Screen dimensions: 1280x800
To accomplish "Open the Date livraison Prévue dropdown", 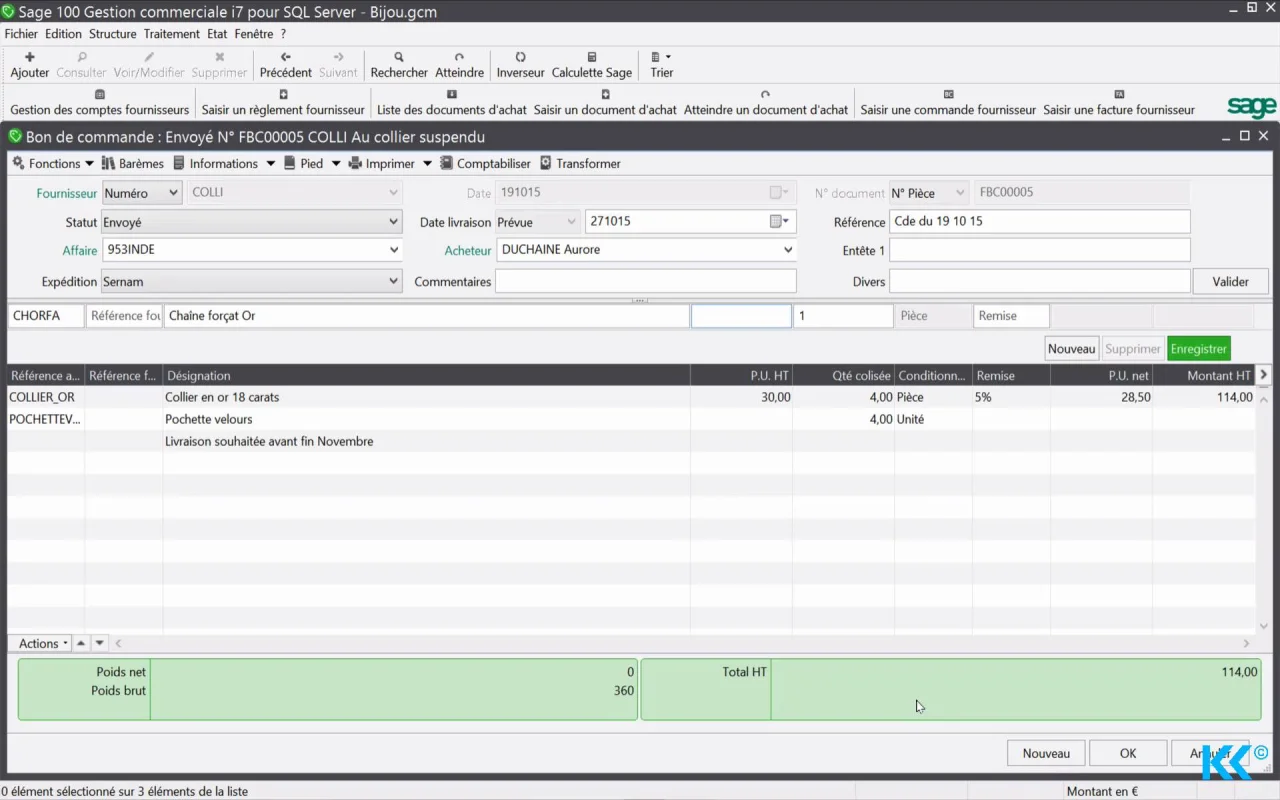I will pyautogui.click(x=571, y=221).
